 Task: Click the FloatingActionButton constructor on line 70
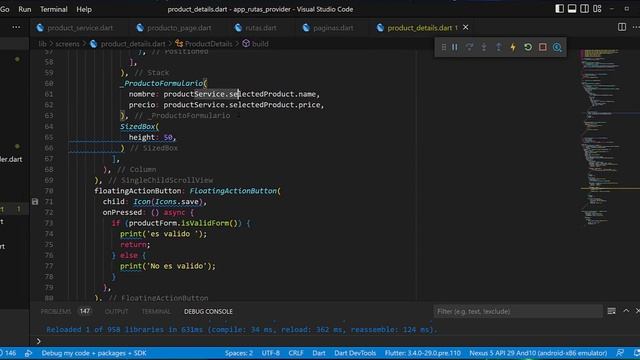(x=233, y=191)
